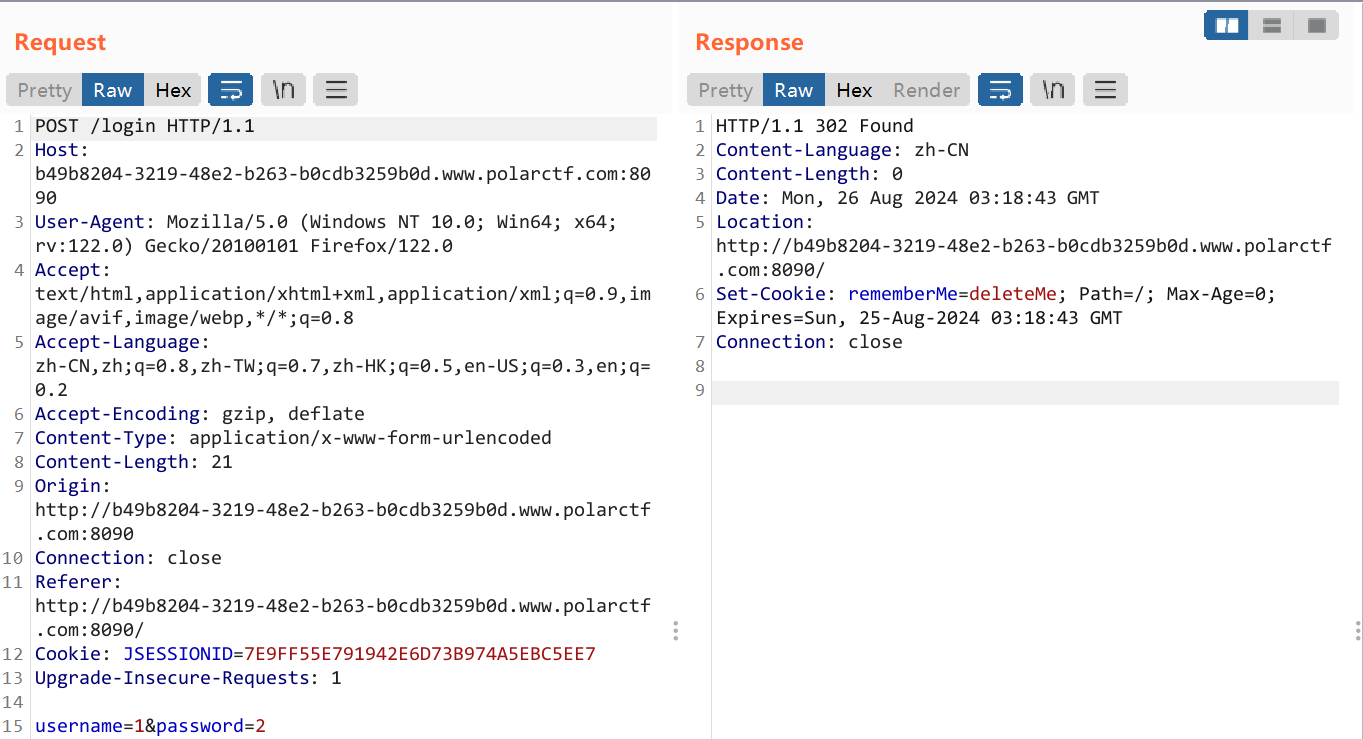Switch Request to Hex view

[x=173, y=90]
